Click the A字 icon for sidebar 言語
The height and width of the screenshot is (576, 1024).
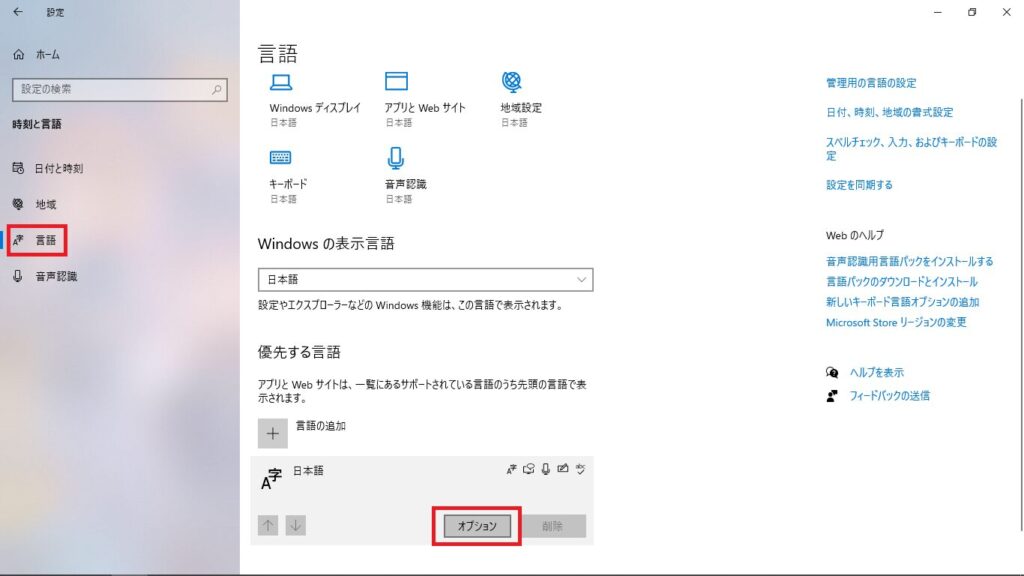pos(18,240)
